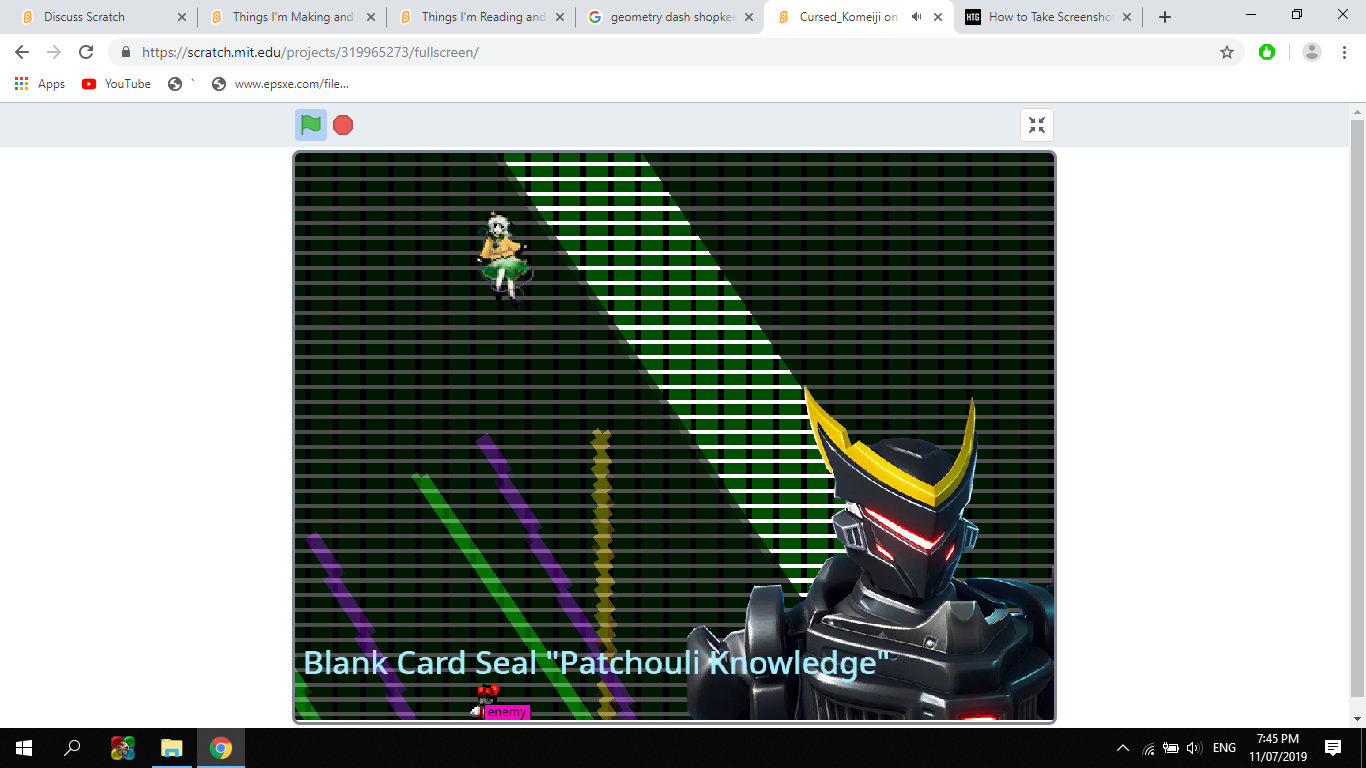Open Chrome three-dot menu
Viewport: 1366px width, 768px height.
(1345, 52)
